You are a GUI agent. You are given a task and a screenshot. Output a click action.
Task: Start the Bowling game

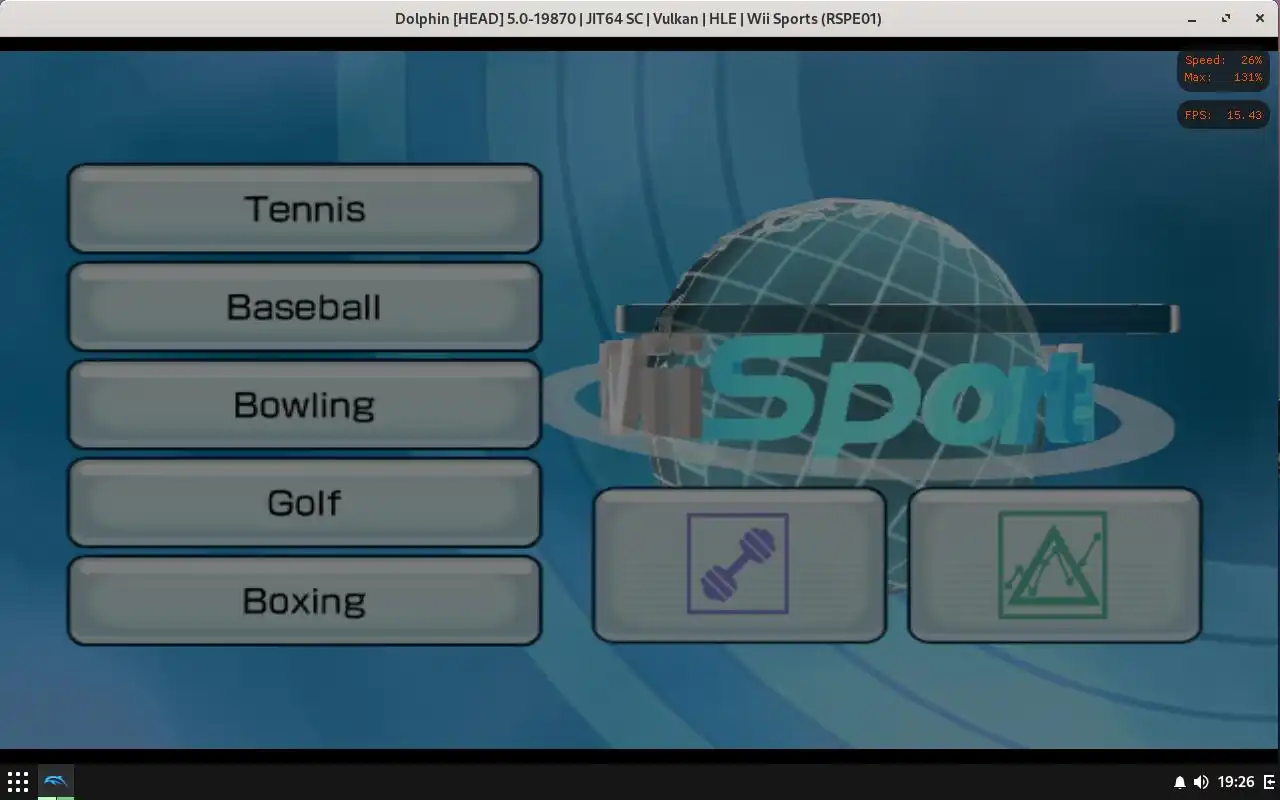(x=304, y=404)
